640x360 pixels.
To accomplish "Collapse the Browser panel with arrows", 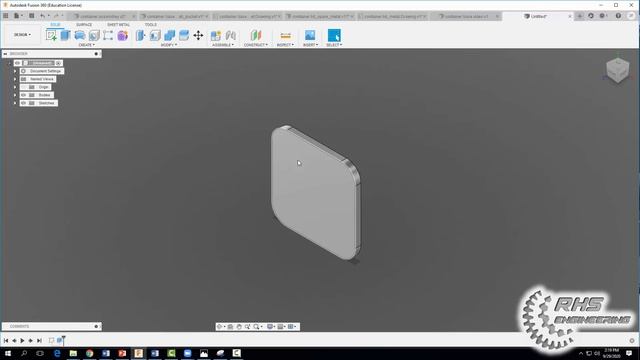I will [x=5, y=53].
